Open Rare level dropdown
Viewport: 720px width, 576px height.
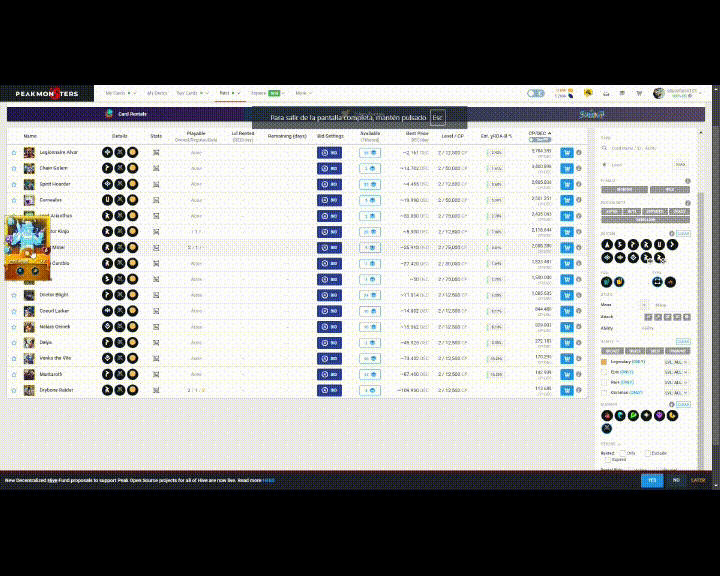pos(677,382)
